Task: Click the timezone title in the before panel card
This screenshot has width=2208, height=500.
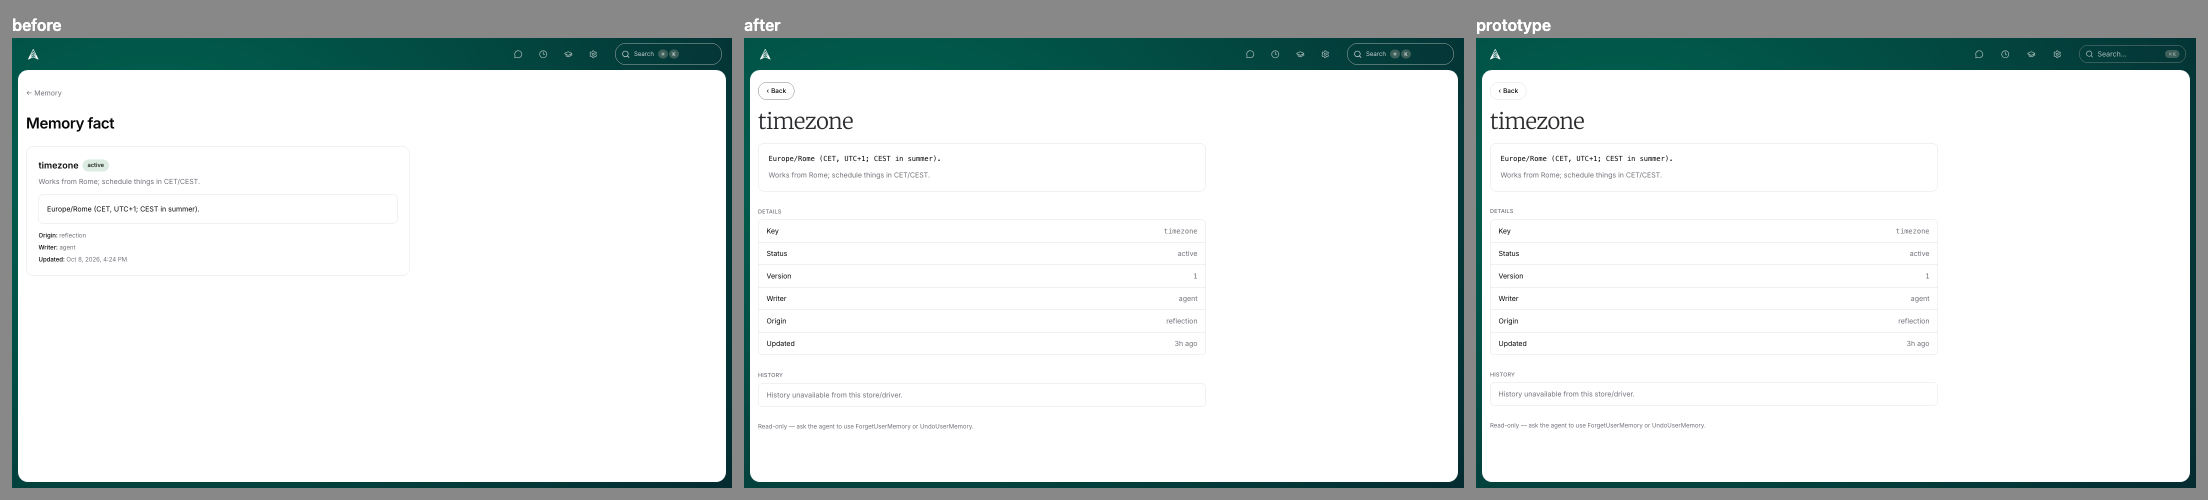Action: pyautogui.click(x=58, y=165)
